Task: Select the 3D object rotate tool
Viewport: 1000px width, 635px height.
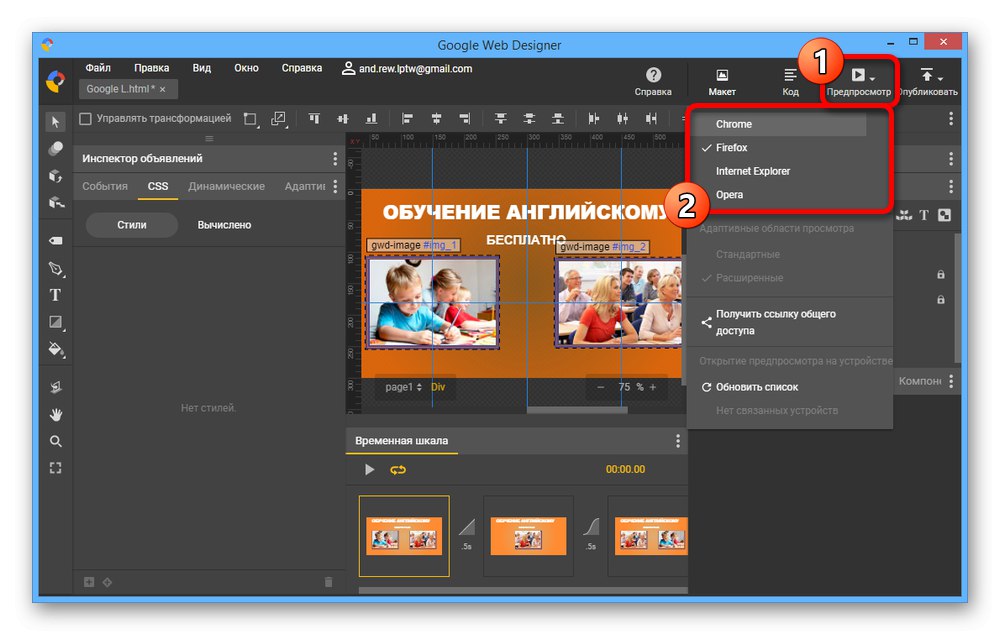Action: pos(55,175)
